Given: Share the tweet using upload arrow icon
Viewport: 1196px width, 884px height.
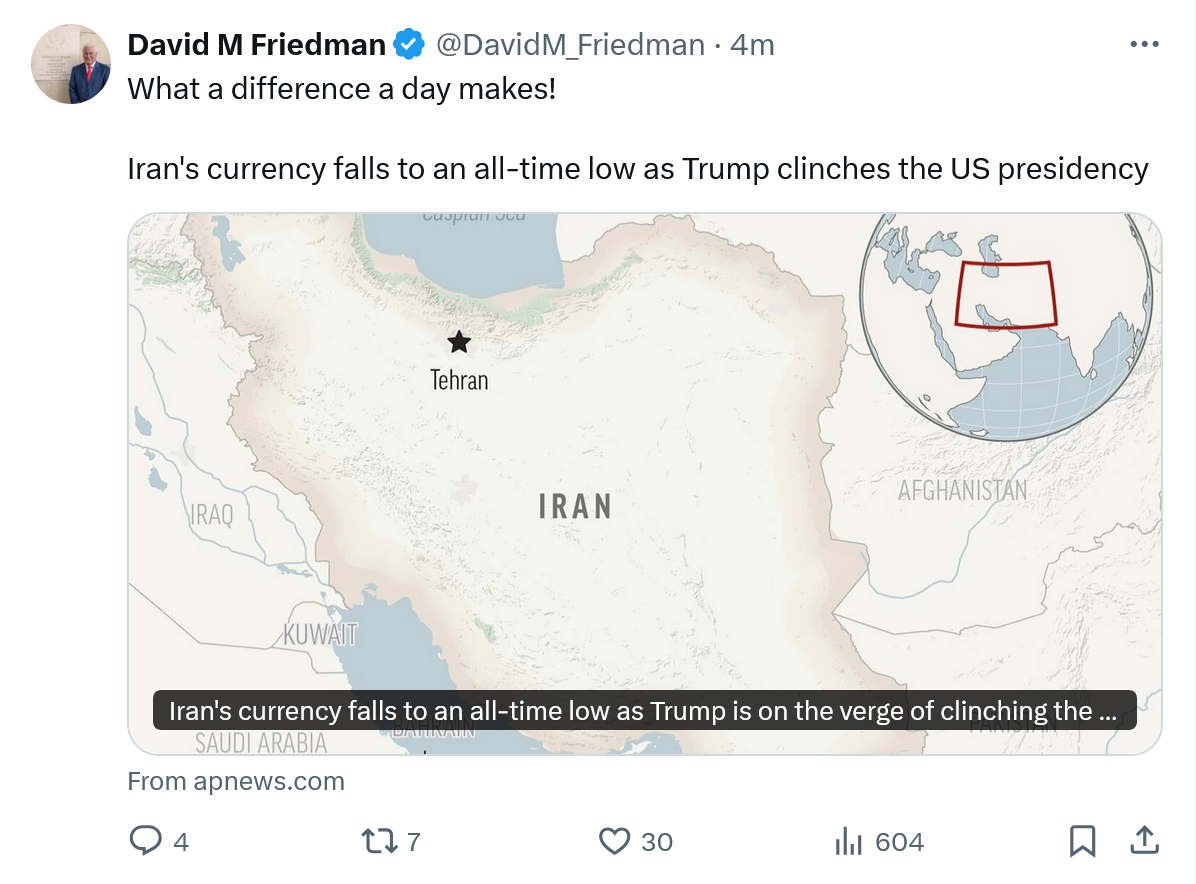Looking at the screenshot, I should (x=1144, y=841).
